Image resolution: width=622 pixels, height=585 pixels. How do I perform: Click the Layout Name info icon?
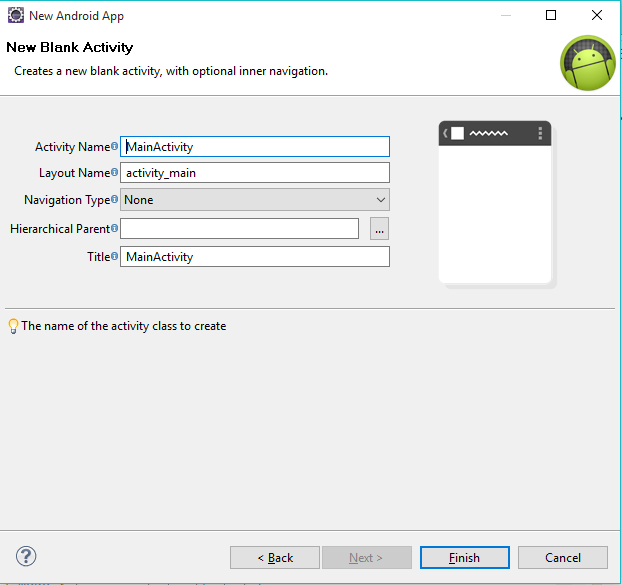coord(114,172)
